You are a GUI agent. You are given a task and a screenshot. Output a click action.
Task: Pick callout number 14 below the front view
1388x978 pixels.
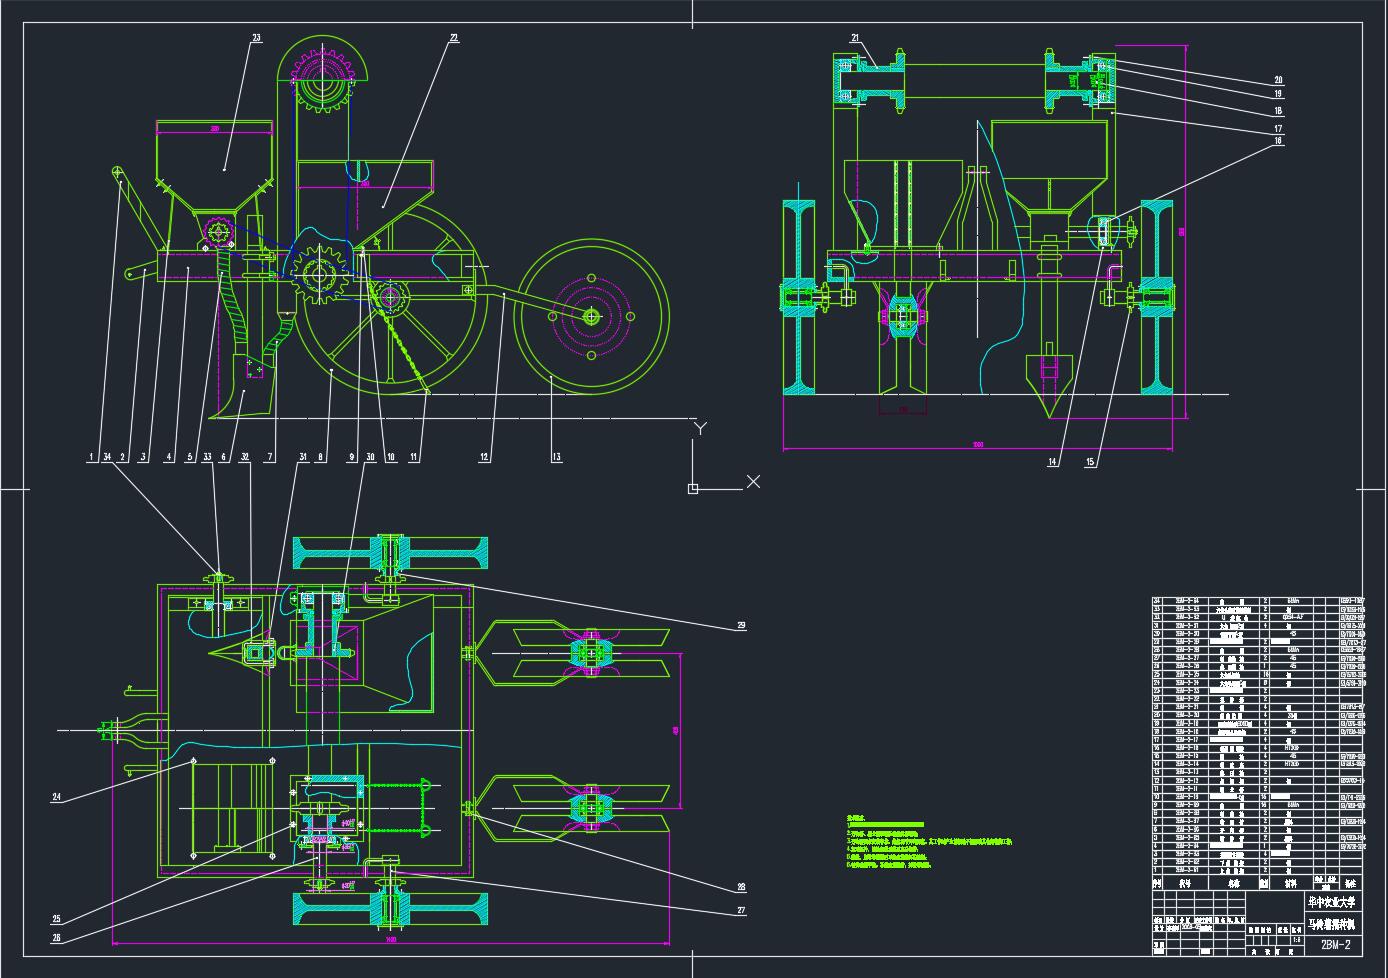tap(1053, 462)
